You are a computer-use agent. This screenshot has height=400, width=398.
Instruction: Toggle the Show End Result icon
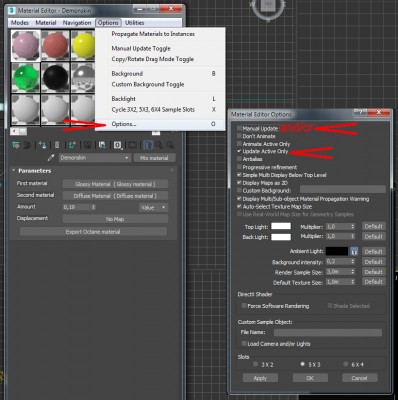click(147, 145)
